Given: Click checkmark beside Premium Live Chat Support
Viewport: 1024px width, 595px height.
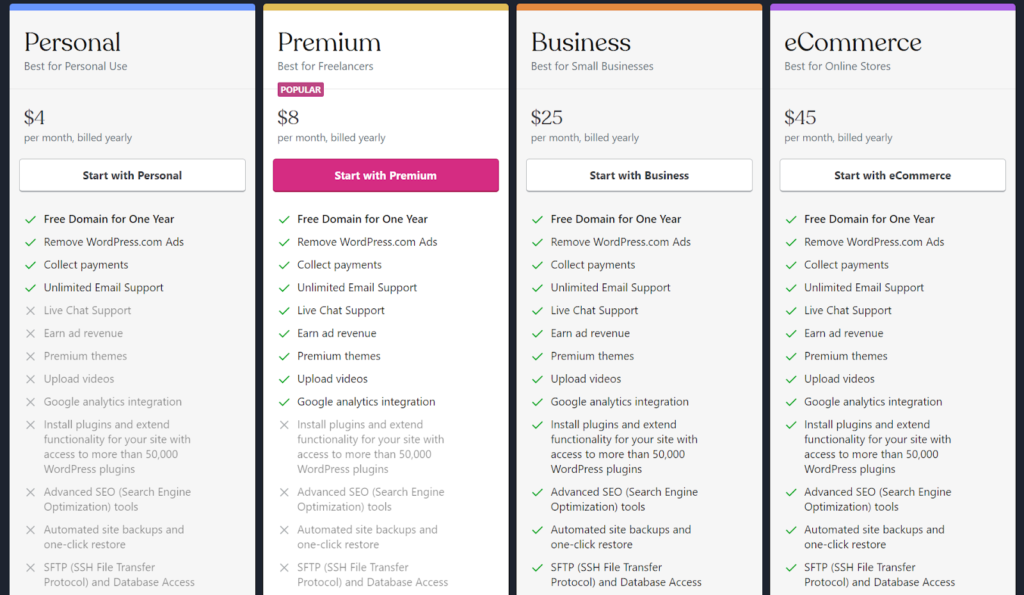Looking at the screenshot, I should coord(283,311).
